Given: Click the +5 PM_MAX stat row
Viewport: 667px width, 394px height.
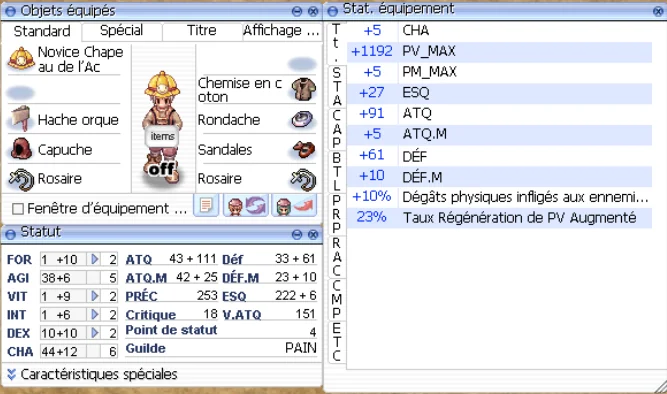Looking at the screenshot, I should tap(499, 72).
